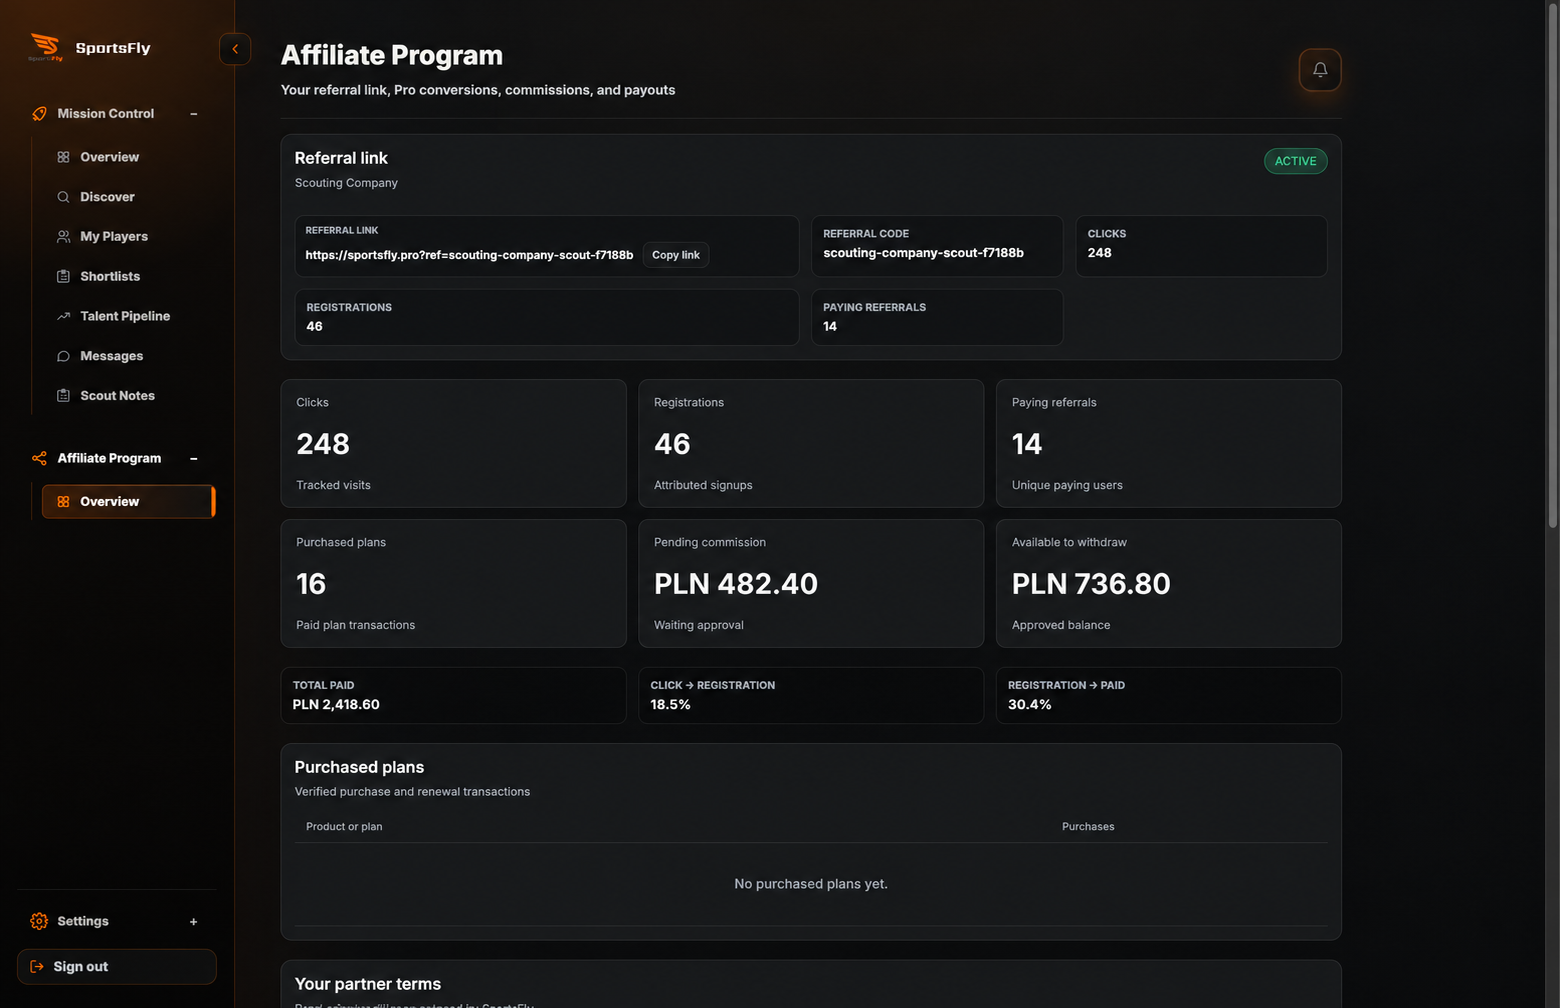Click the Talent Pipeline trend icon

(63, 316)
